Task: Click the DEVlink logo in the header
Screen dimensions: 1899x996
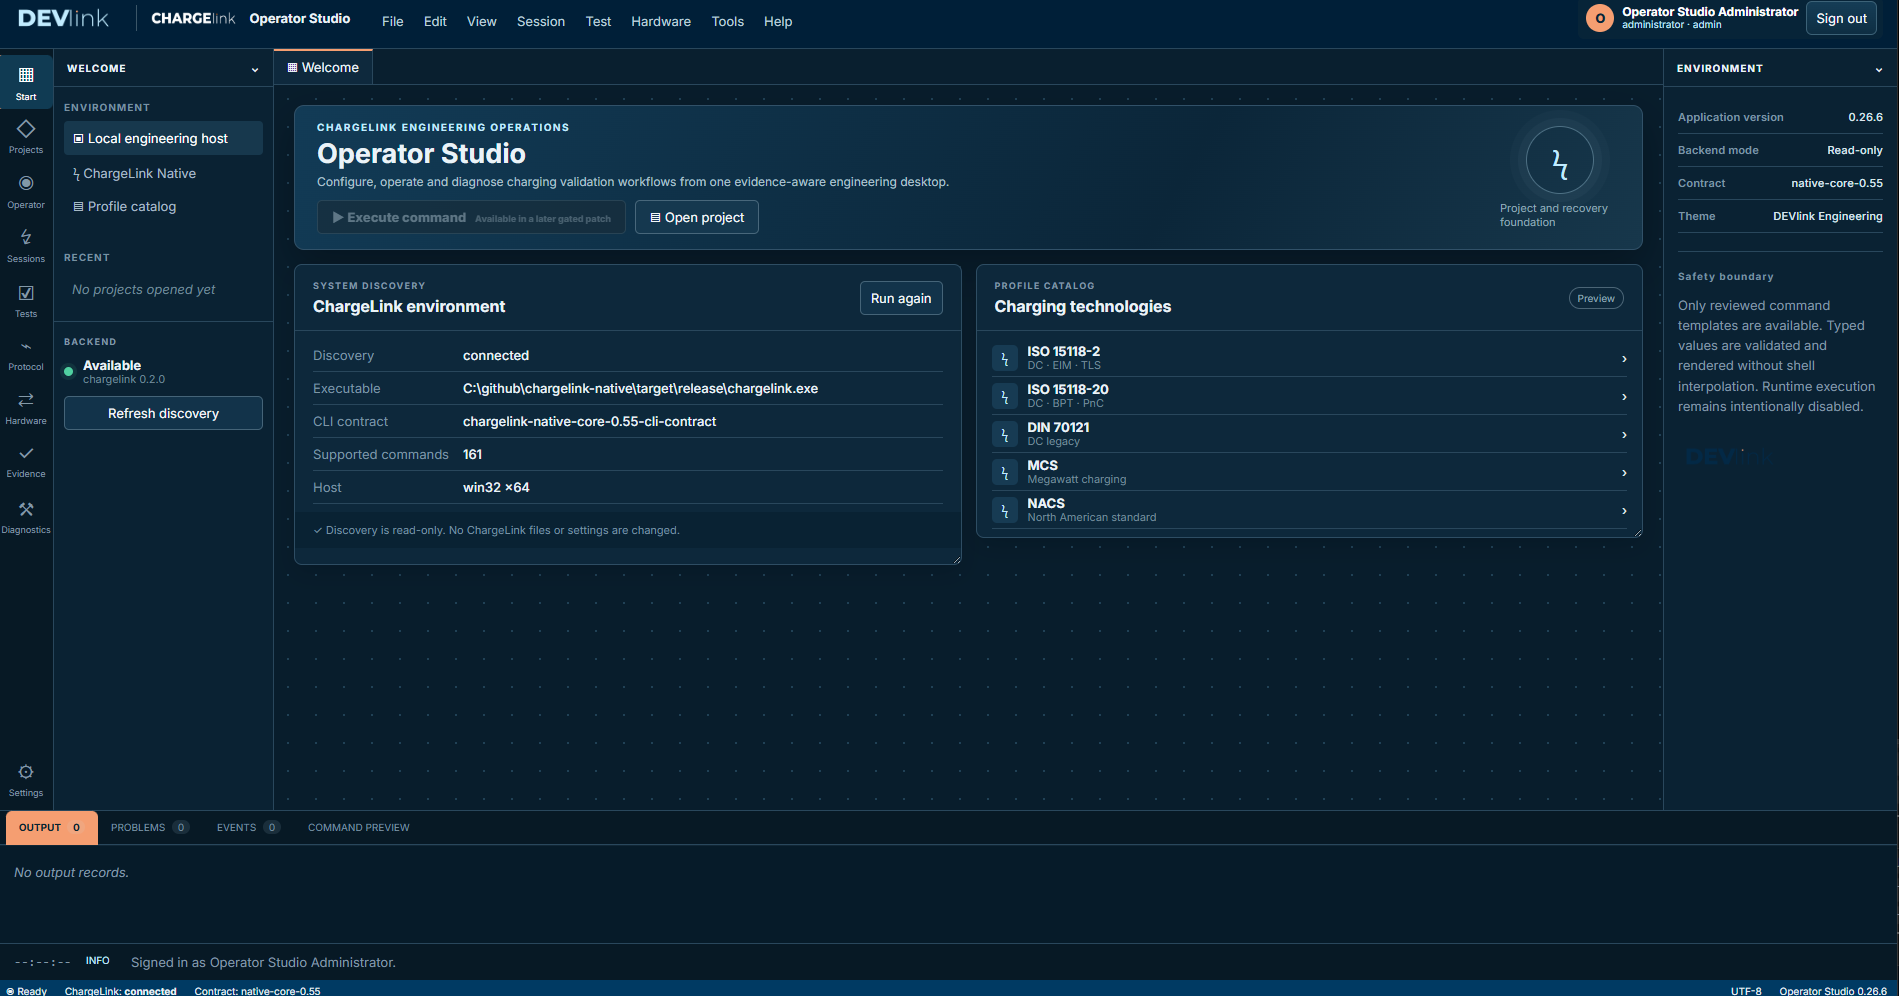Action: point(63,18)
